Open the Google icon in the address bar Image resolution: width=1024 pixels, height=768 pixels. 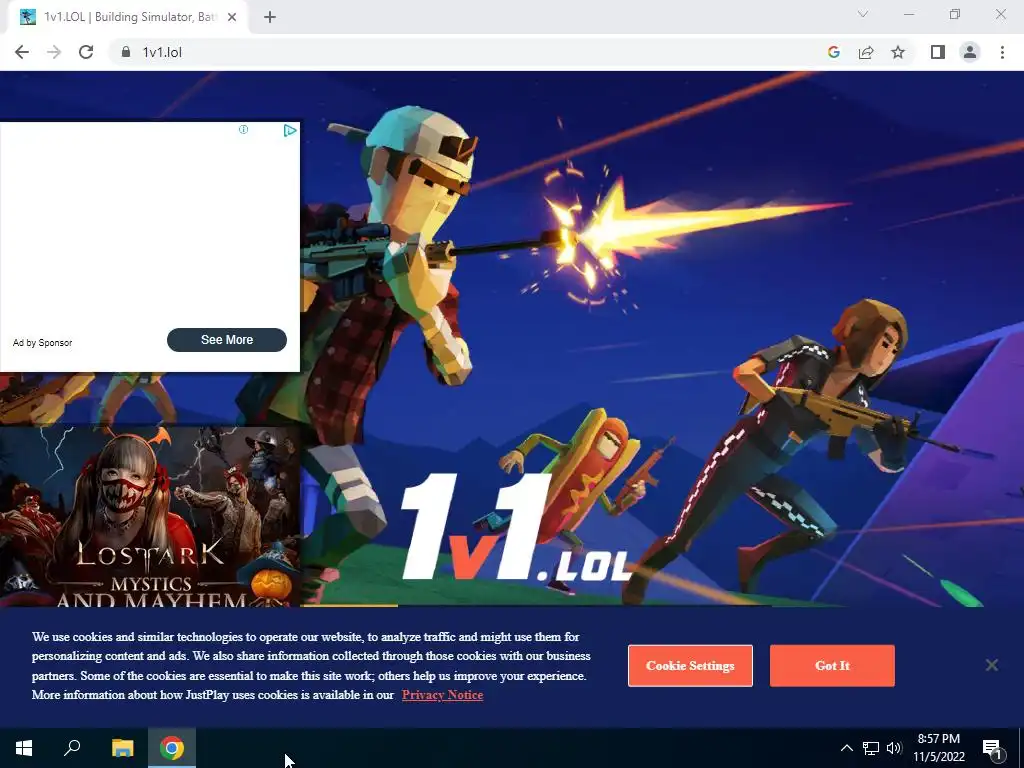833,52
